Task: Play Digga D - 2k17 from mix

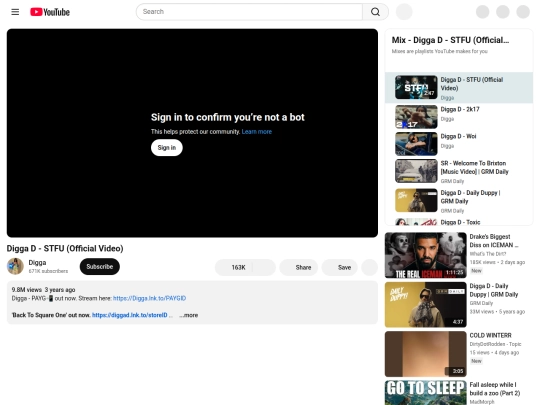Action: (x=459, y=117)
